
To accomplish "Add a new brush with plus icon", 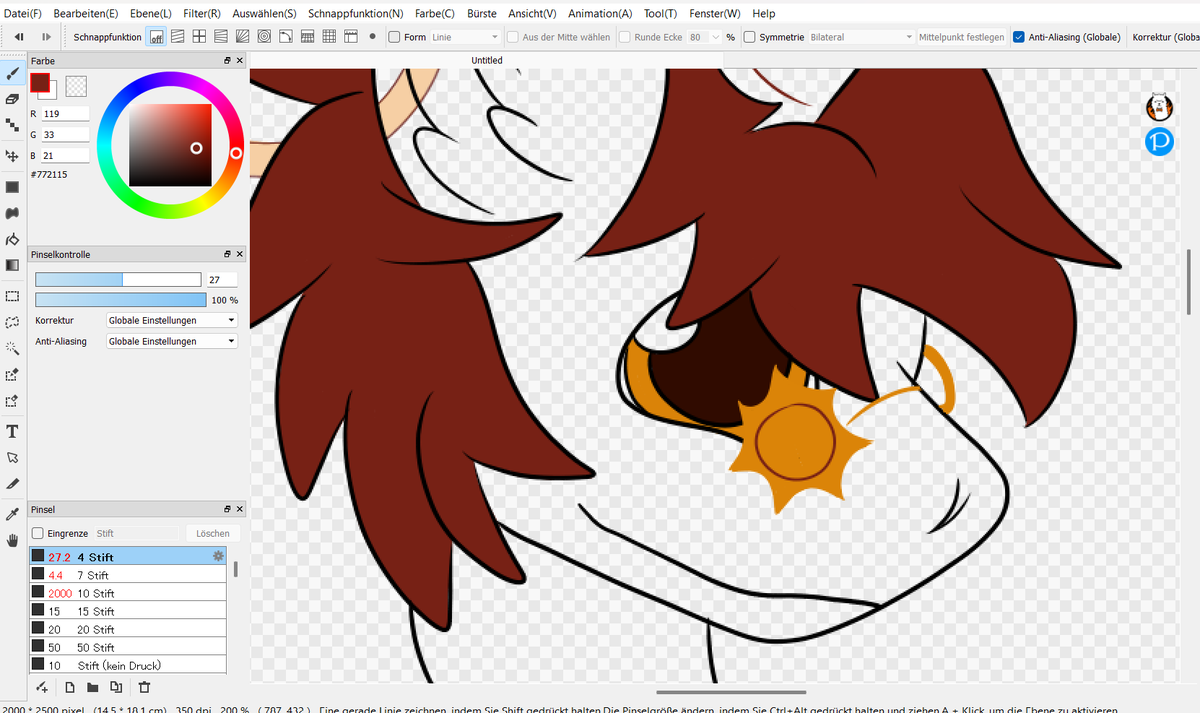I will (42, 687).
